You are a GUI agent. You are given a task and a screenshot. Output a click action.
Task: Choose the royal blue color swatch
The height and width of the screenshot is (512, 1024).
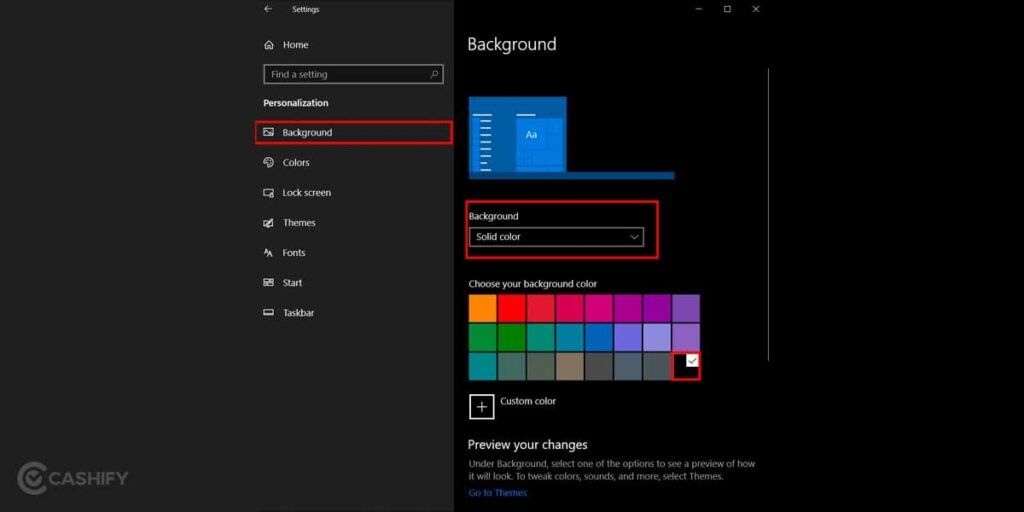(599, 337)
